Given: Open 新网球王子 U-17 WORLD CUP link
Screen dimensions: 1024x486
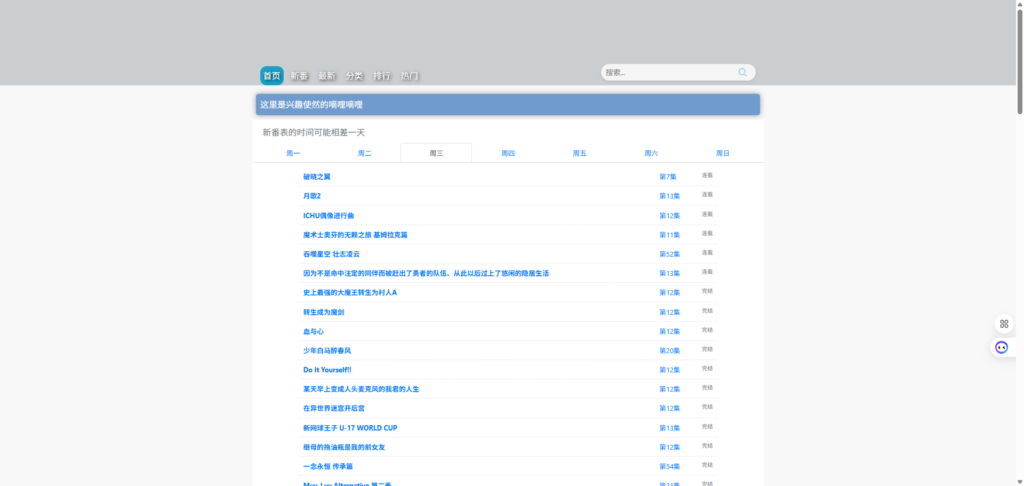Looking at the screenshot, I should (x=350, y=428).
